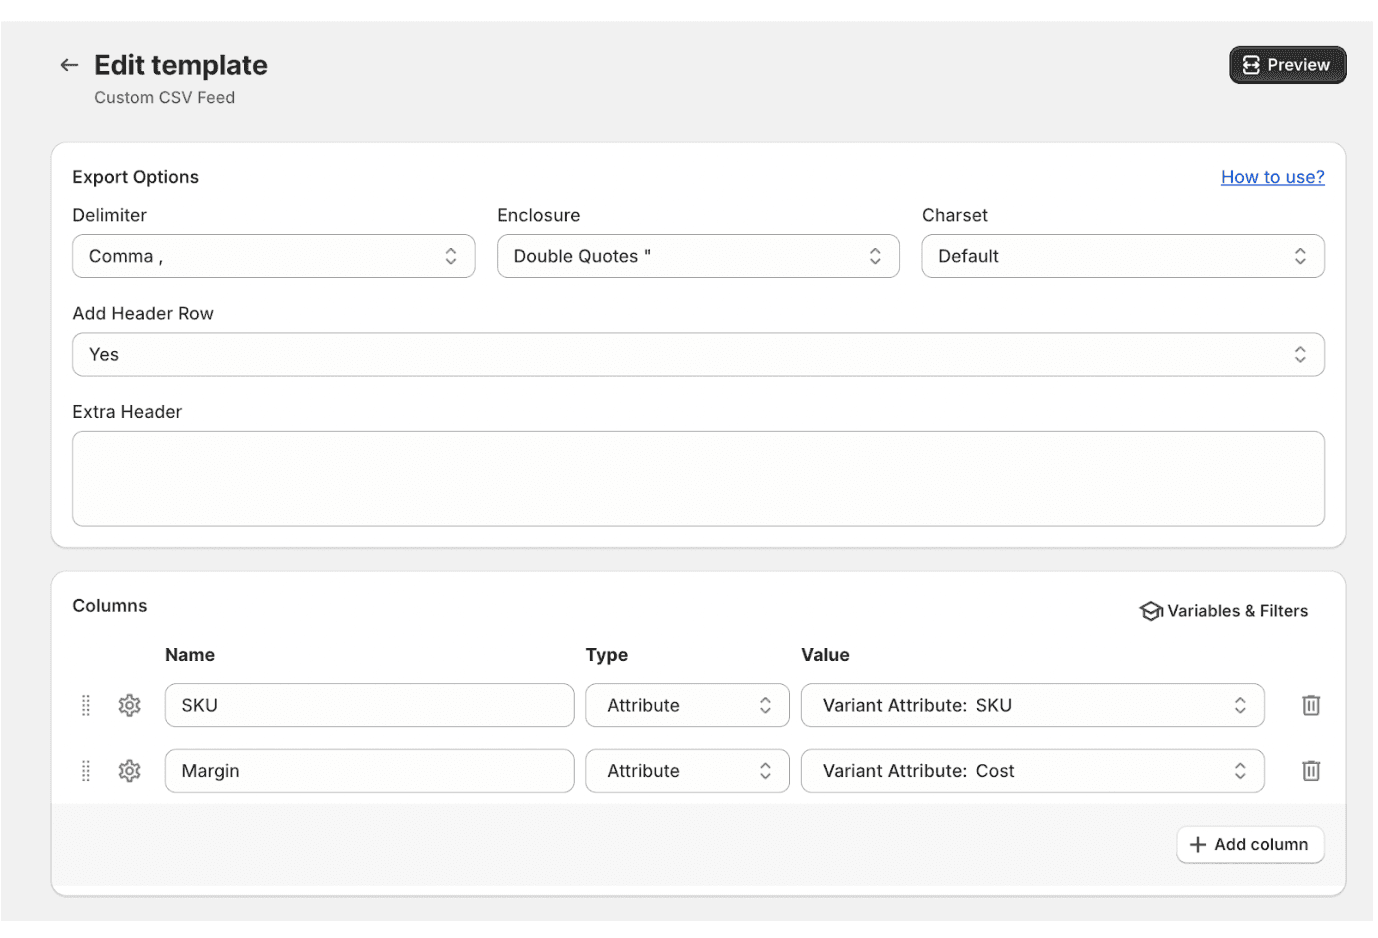Image resolution: width=1378 pixels, height=938 pixels.
Task: Open settings gear for Margin column
Action: (129, 771)
